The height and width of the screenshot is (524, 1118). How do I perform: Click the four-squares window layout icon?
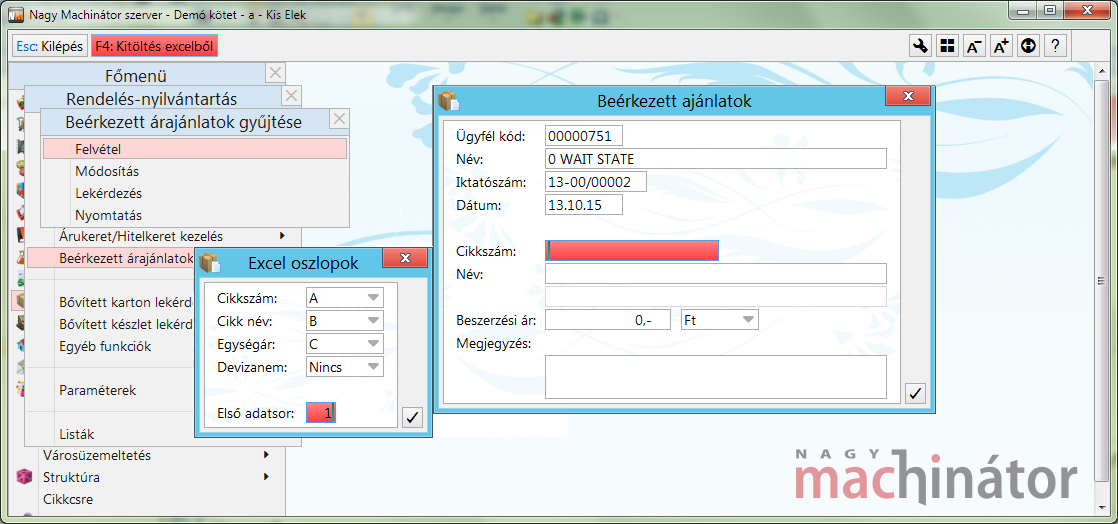tap(947, 46)
